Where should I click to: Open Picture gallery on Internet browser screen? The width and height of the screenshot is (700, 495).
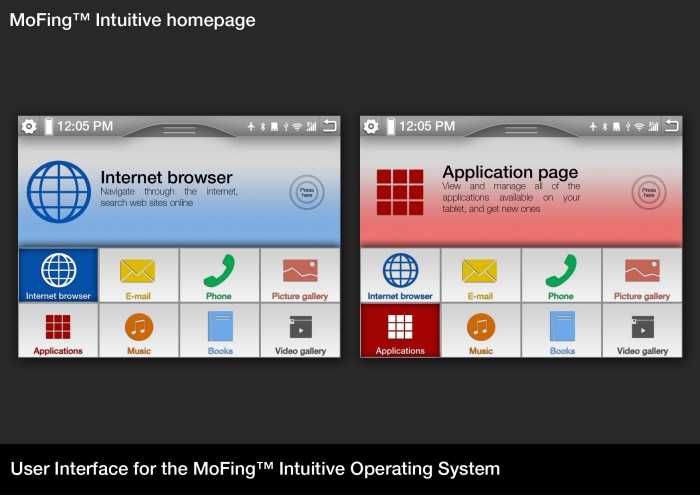click(300, 275)
